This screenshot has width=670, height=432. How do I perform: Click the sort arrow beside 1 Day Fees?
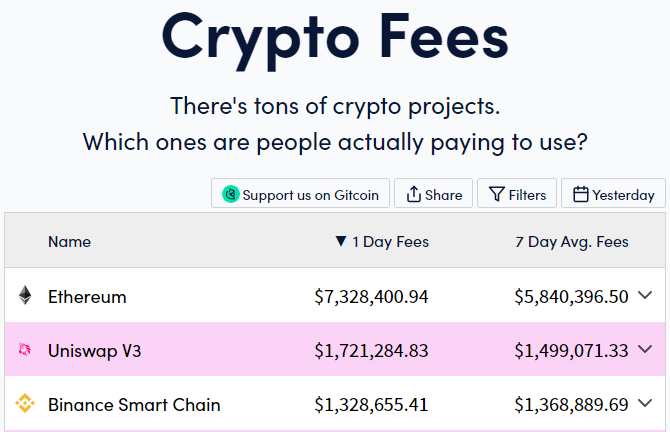point(341,241)
